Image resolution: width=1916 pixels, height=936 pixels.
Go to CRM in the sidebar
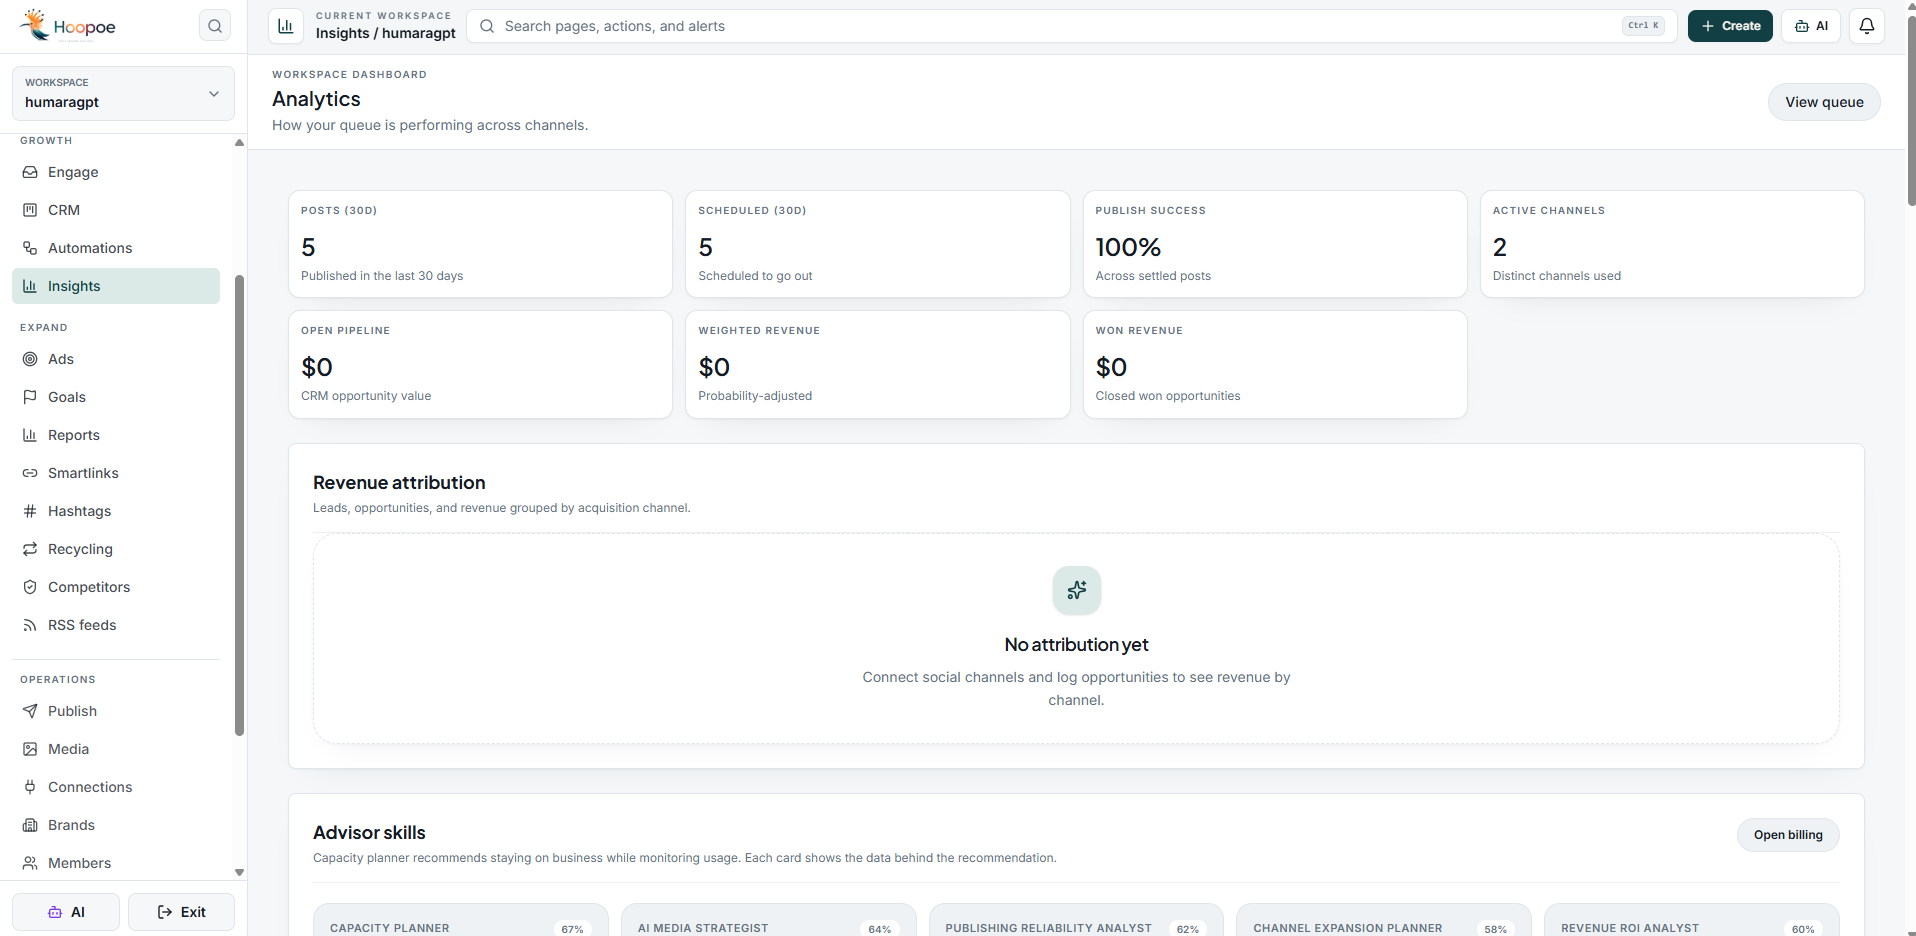point(116,210)
